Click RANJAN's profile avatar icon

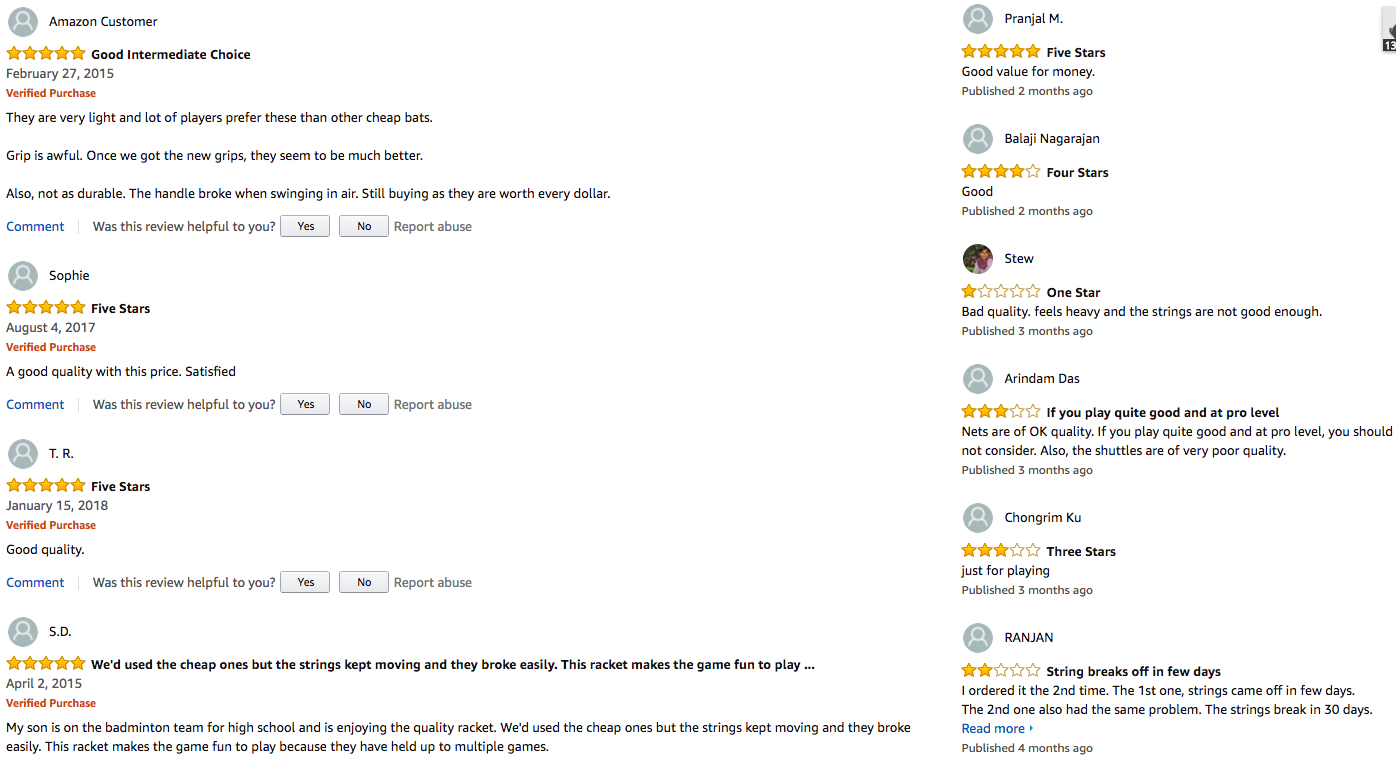pyautogui.click(x=978, y=638)
